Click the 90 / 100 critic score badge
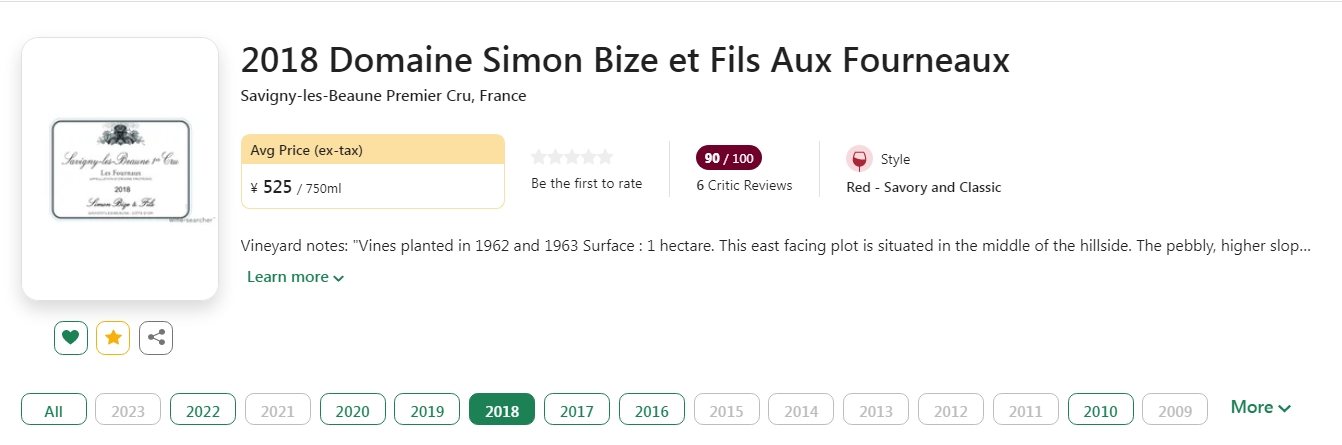 click(x=729, y=158)
